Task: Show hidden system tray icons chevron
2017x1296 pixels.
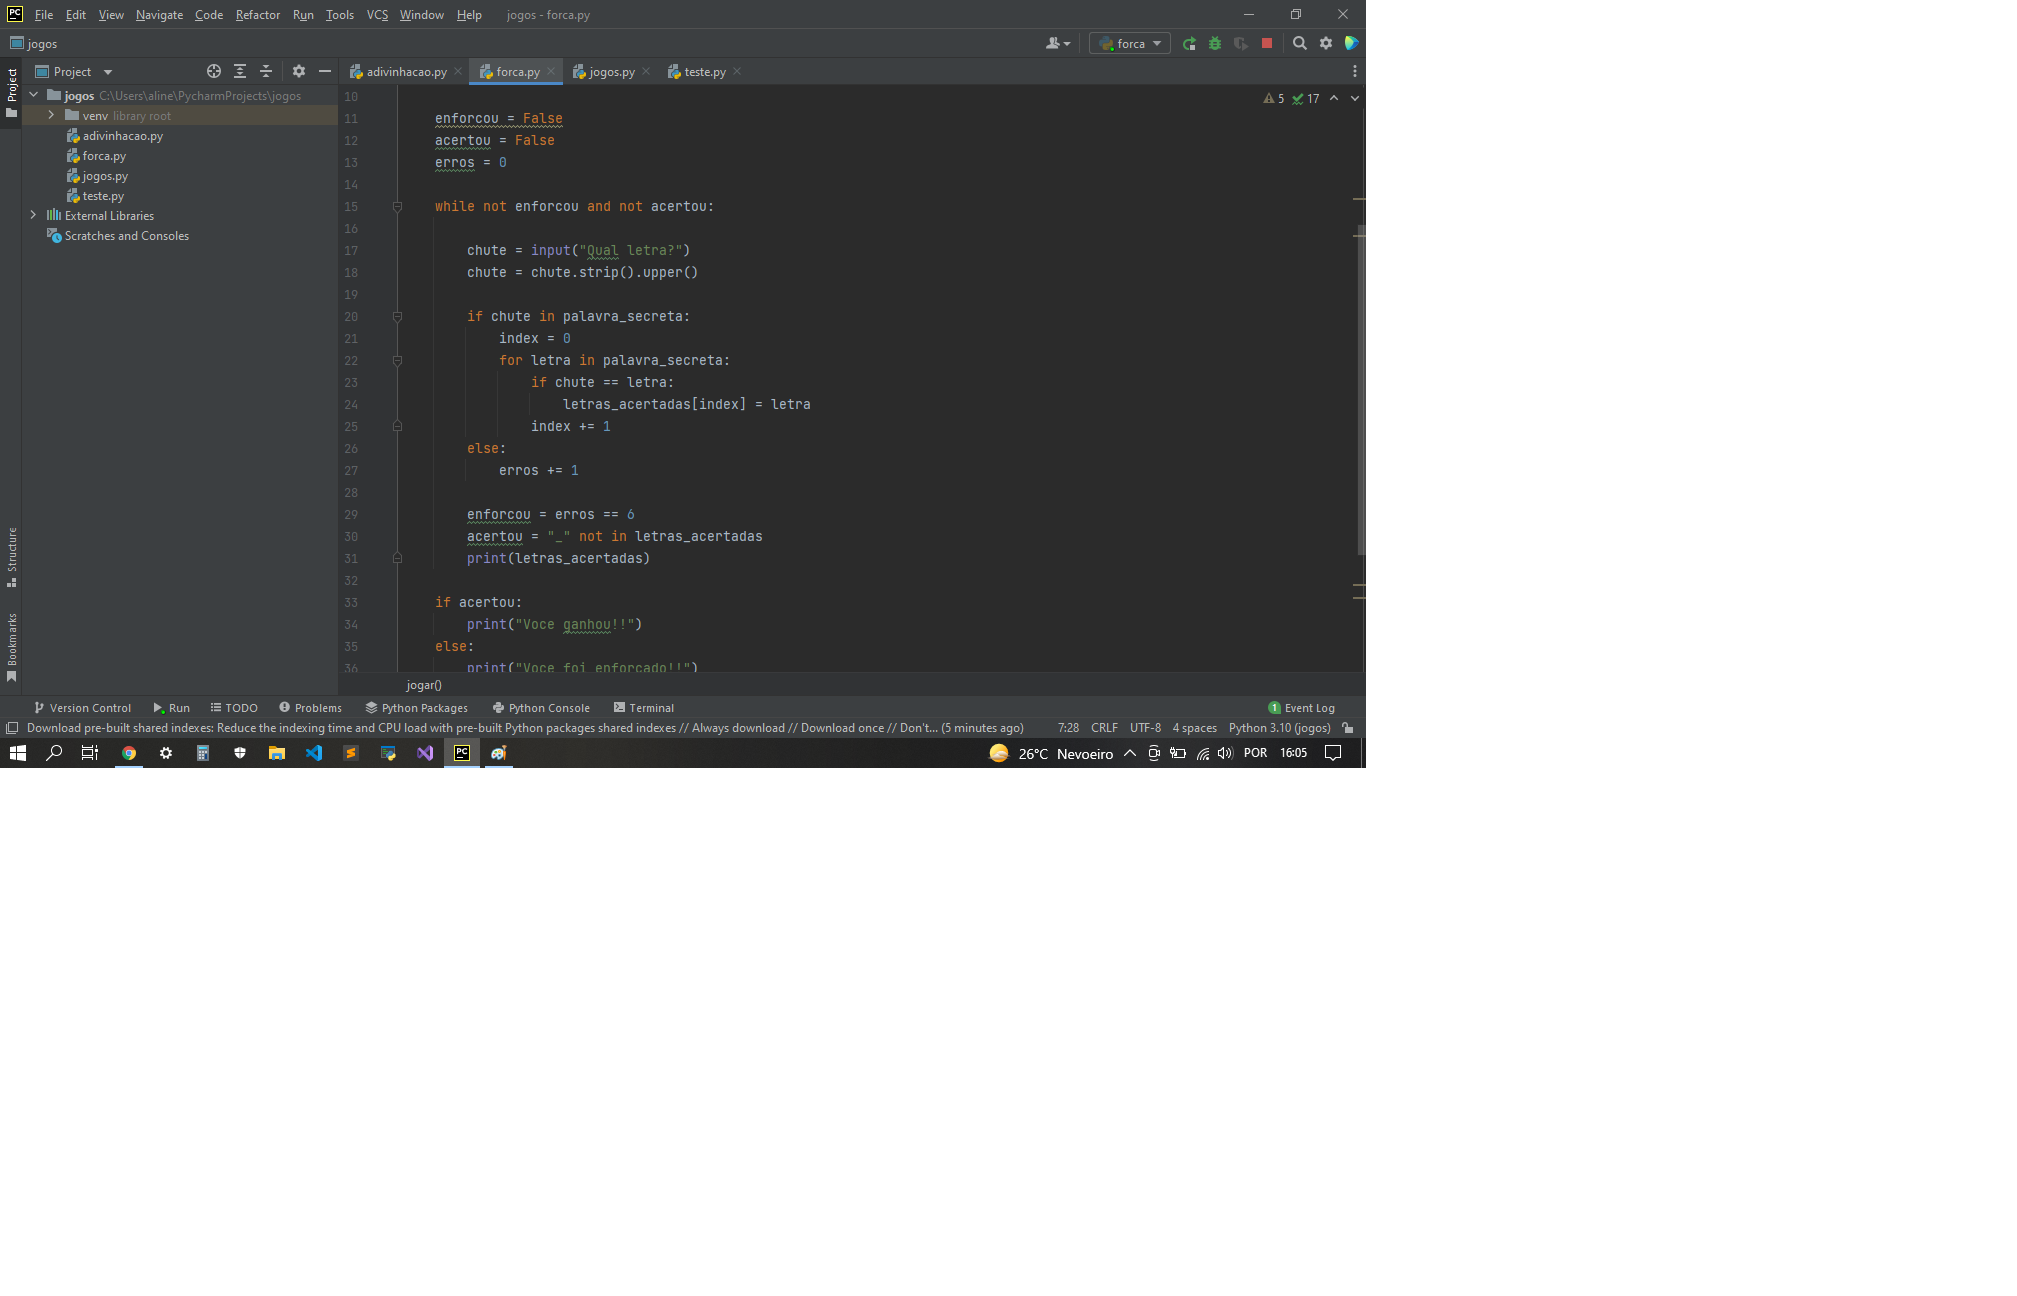Action: click(1130, 753)
